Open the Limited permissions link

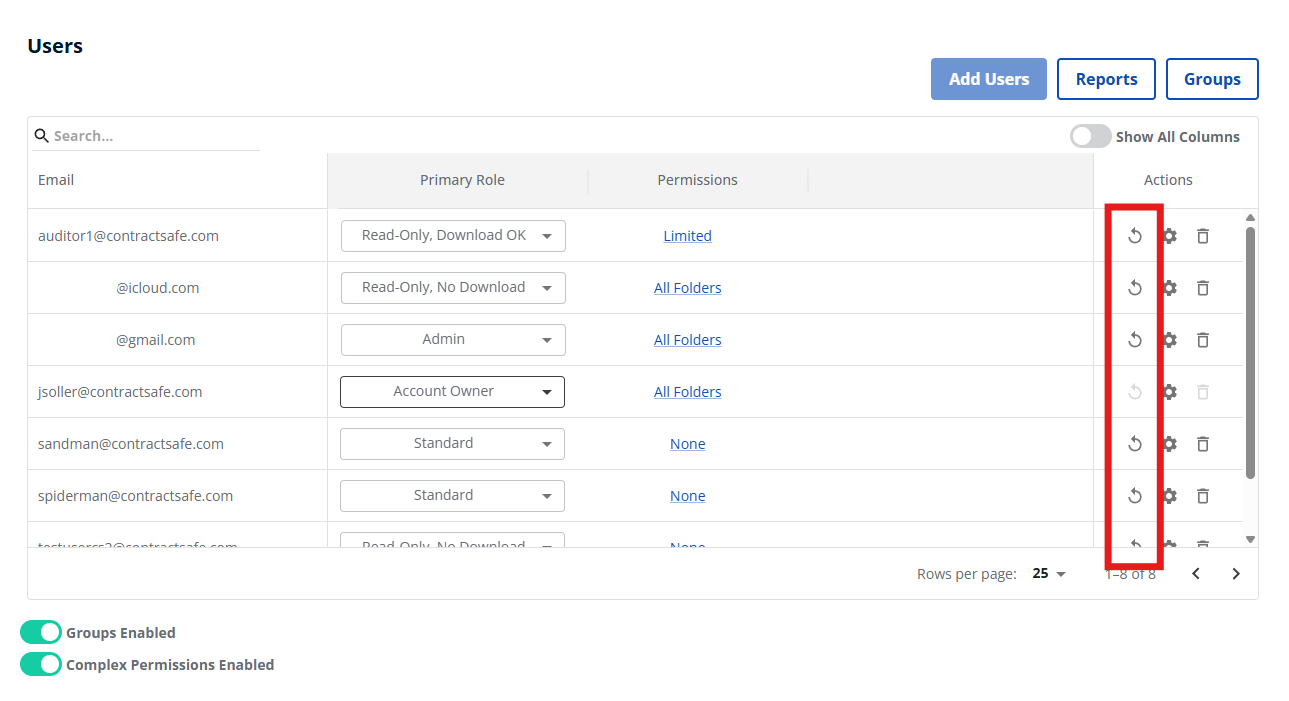click(x=687, y=236)
